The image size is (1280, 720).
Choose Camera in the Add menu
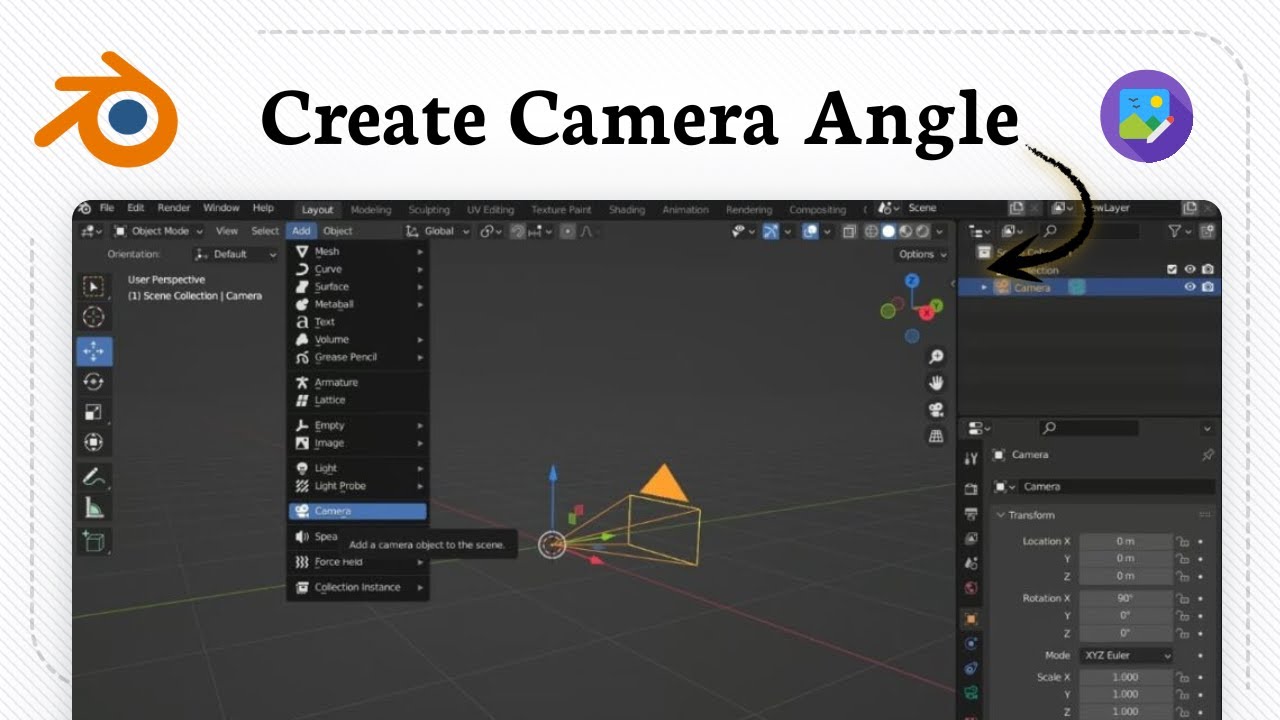click(x=358, y=511)
